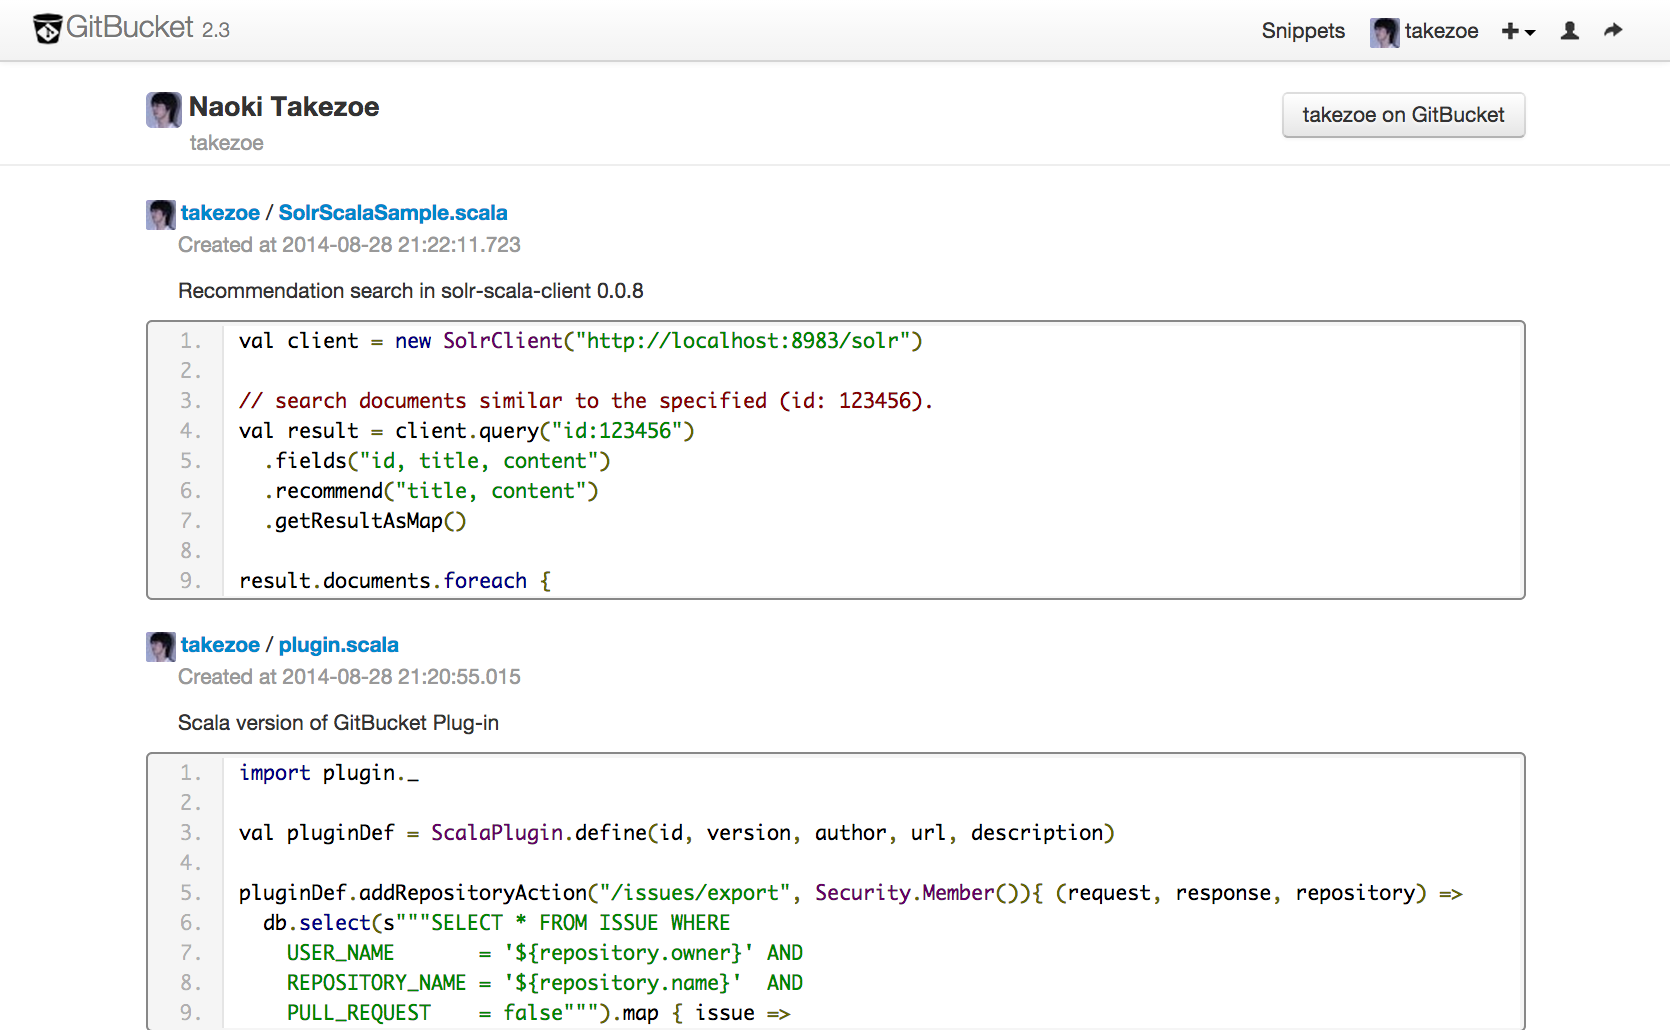The height and width of the screenshot is (1030, 1670).
Task: Click Naoki Takezoe profile avatar in header
Action: (163, 109)
